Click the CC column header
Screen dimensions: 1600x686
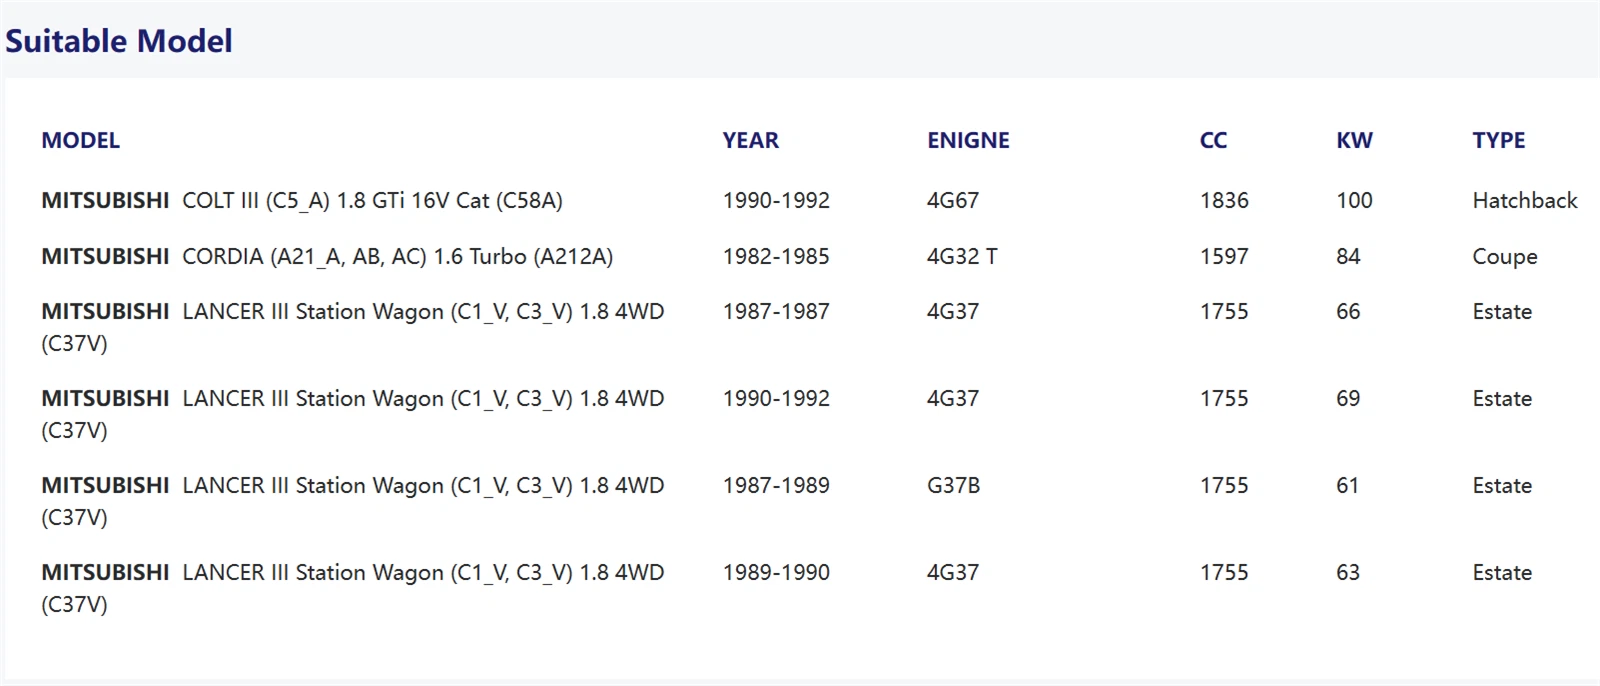point(1213,140)
